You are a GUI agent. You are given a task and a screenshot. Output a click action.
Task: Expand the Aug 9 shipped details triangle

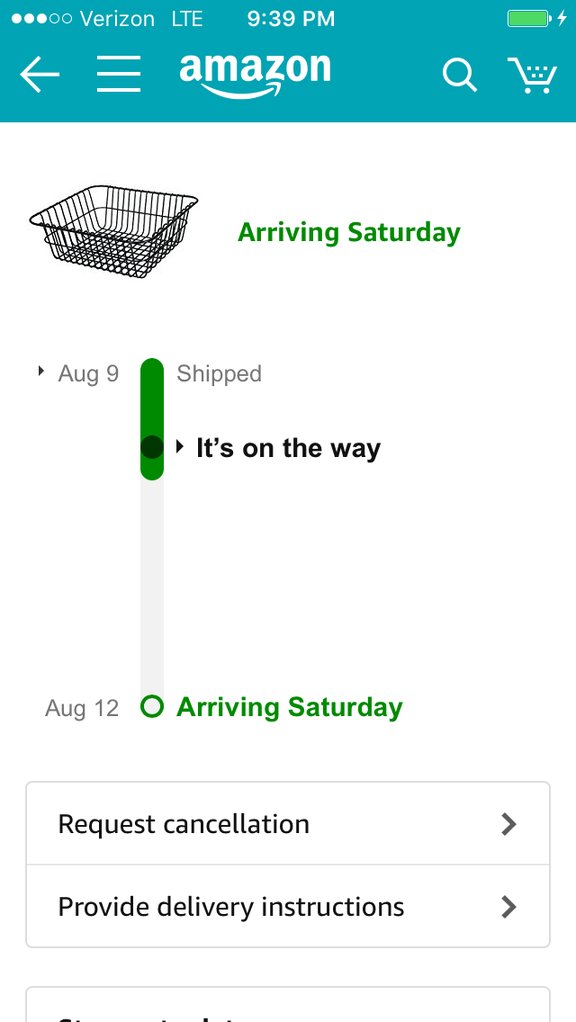click(41, 372)
